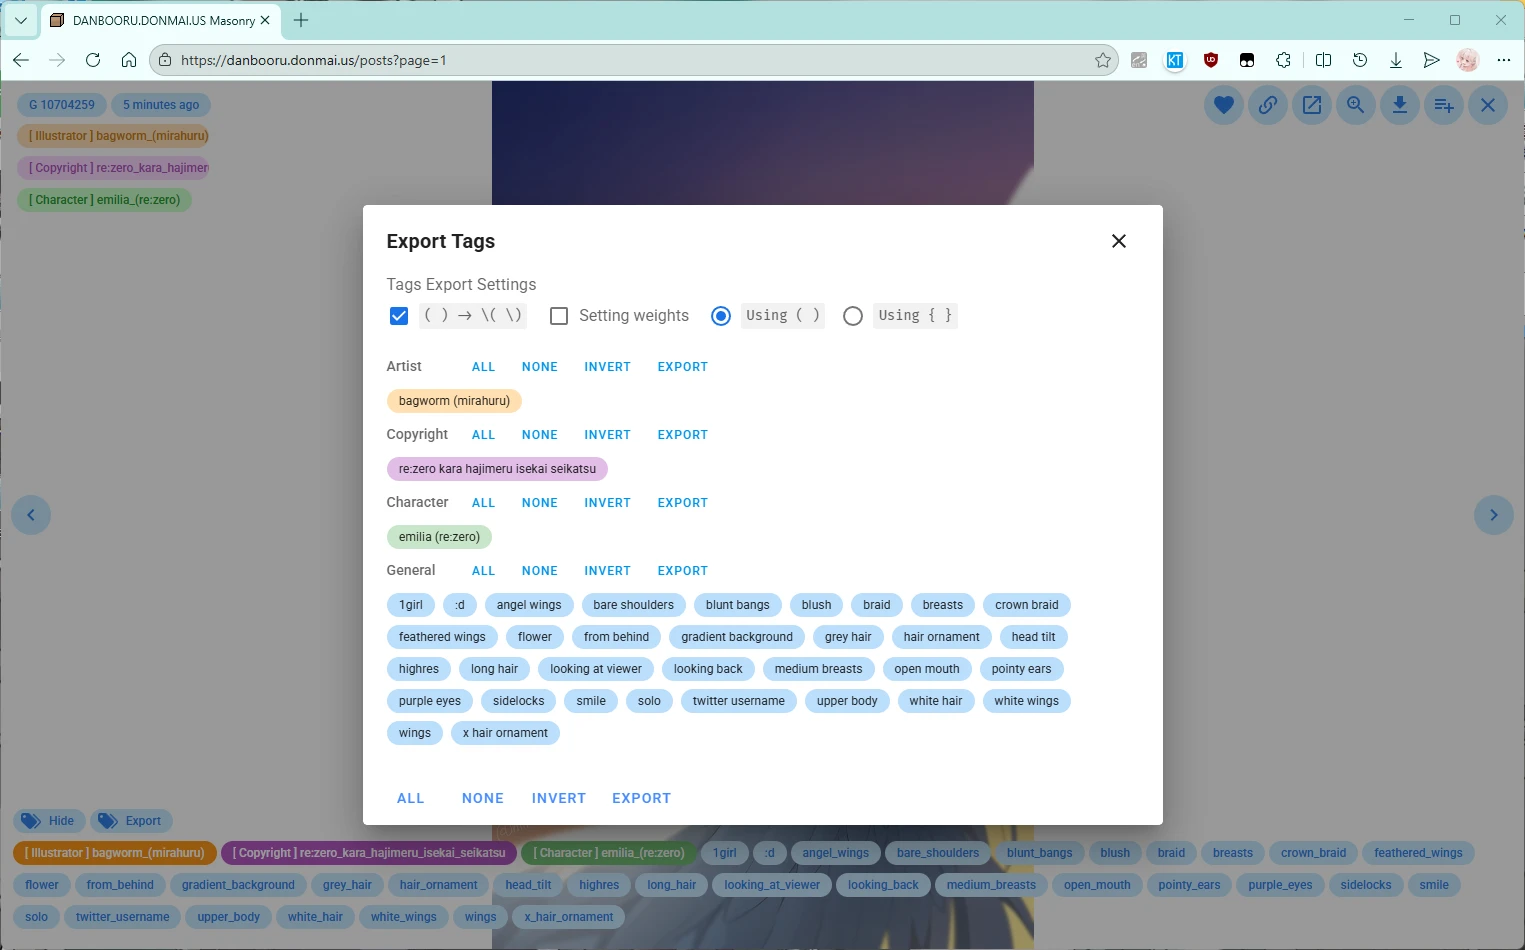
Task: Click NONE for Copyright tags
Action: pos(540,435)
